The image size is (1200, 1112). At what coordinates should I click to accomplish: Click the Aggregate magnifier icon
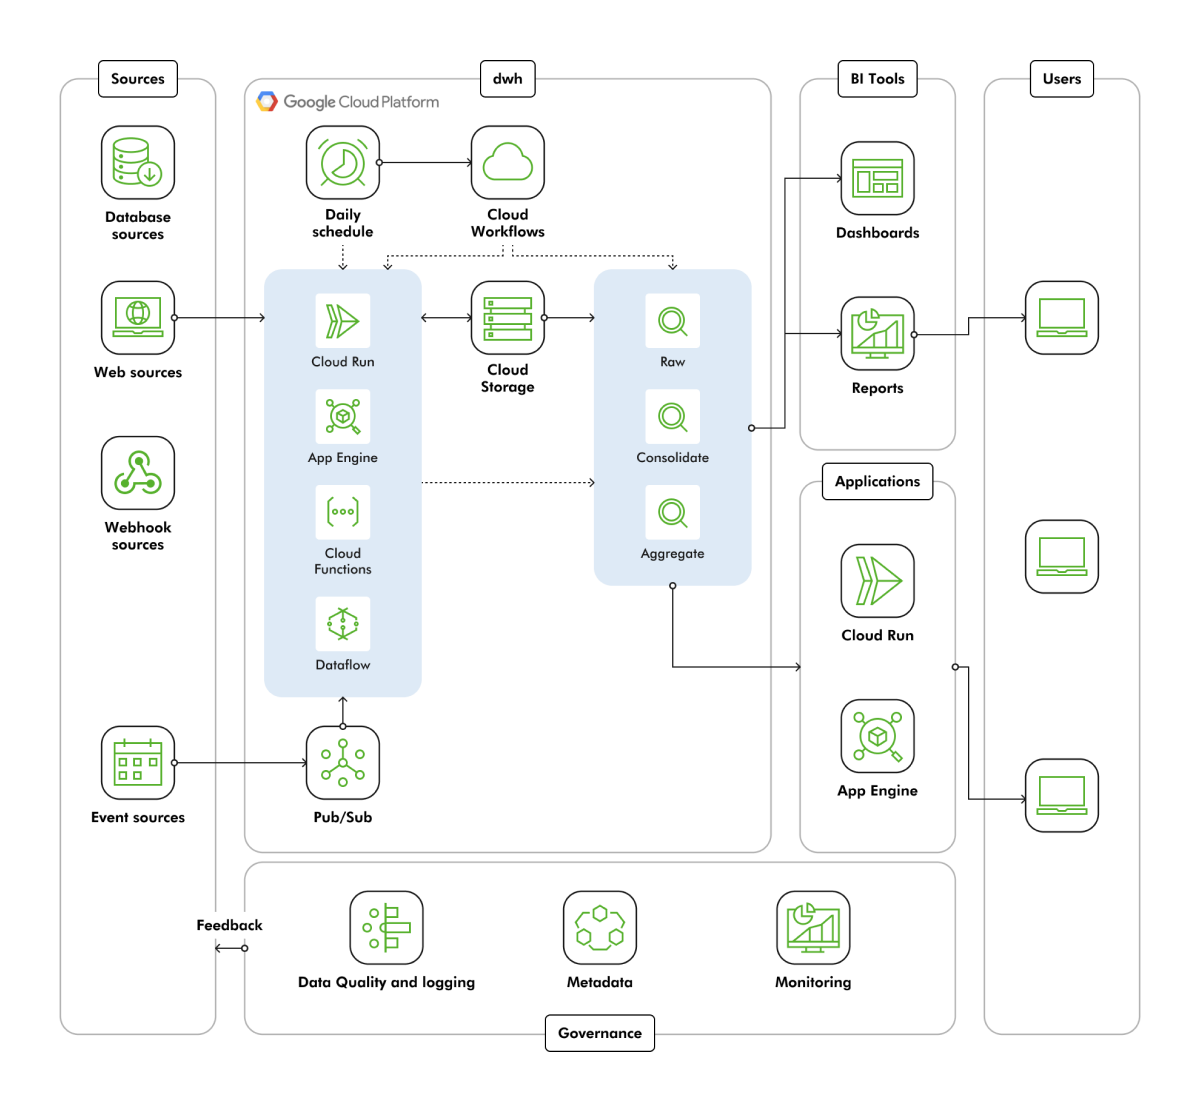coord(673,512)
